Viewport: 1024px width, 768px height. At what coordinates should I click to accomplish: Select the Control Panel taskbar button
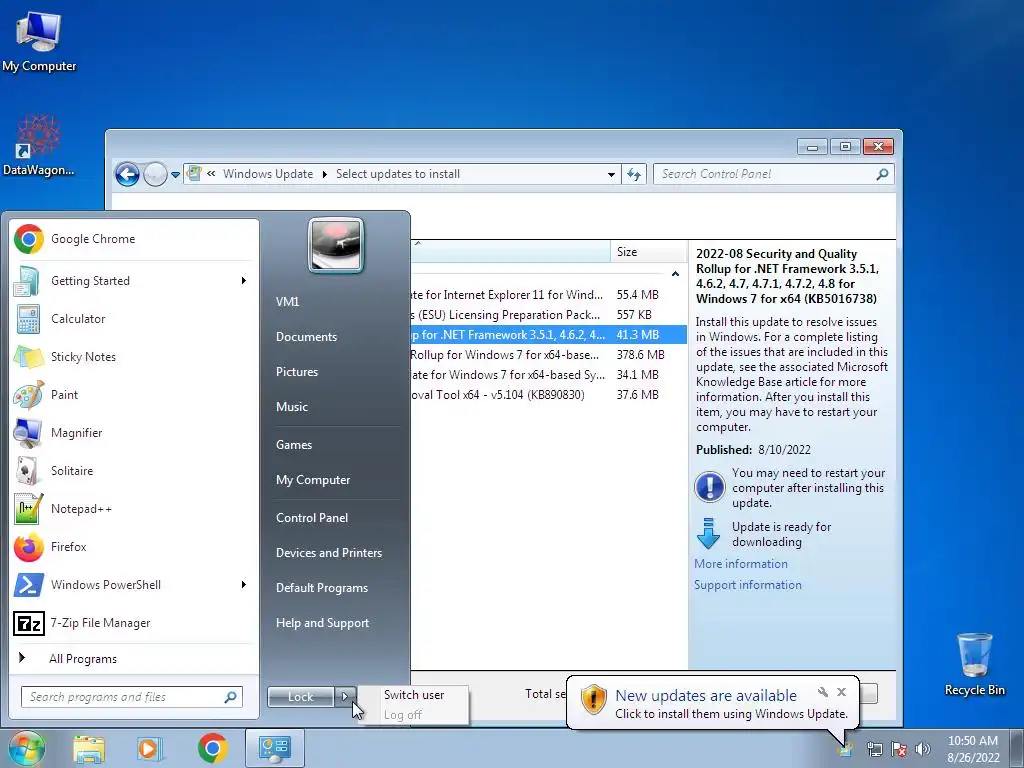pos(274,748)
